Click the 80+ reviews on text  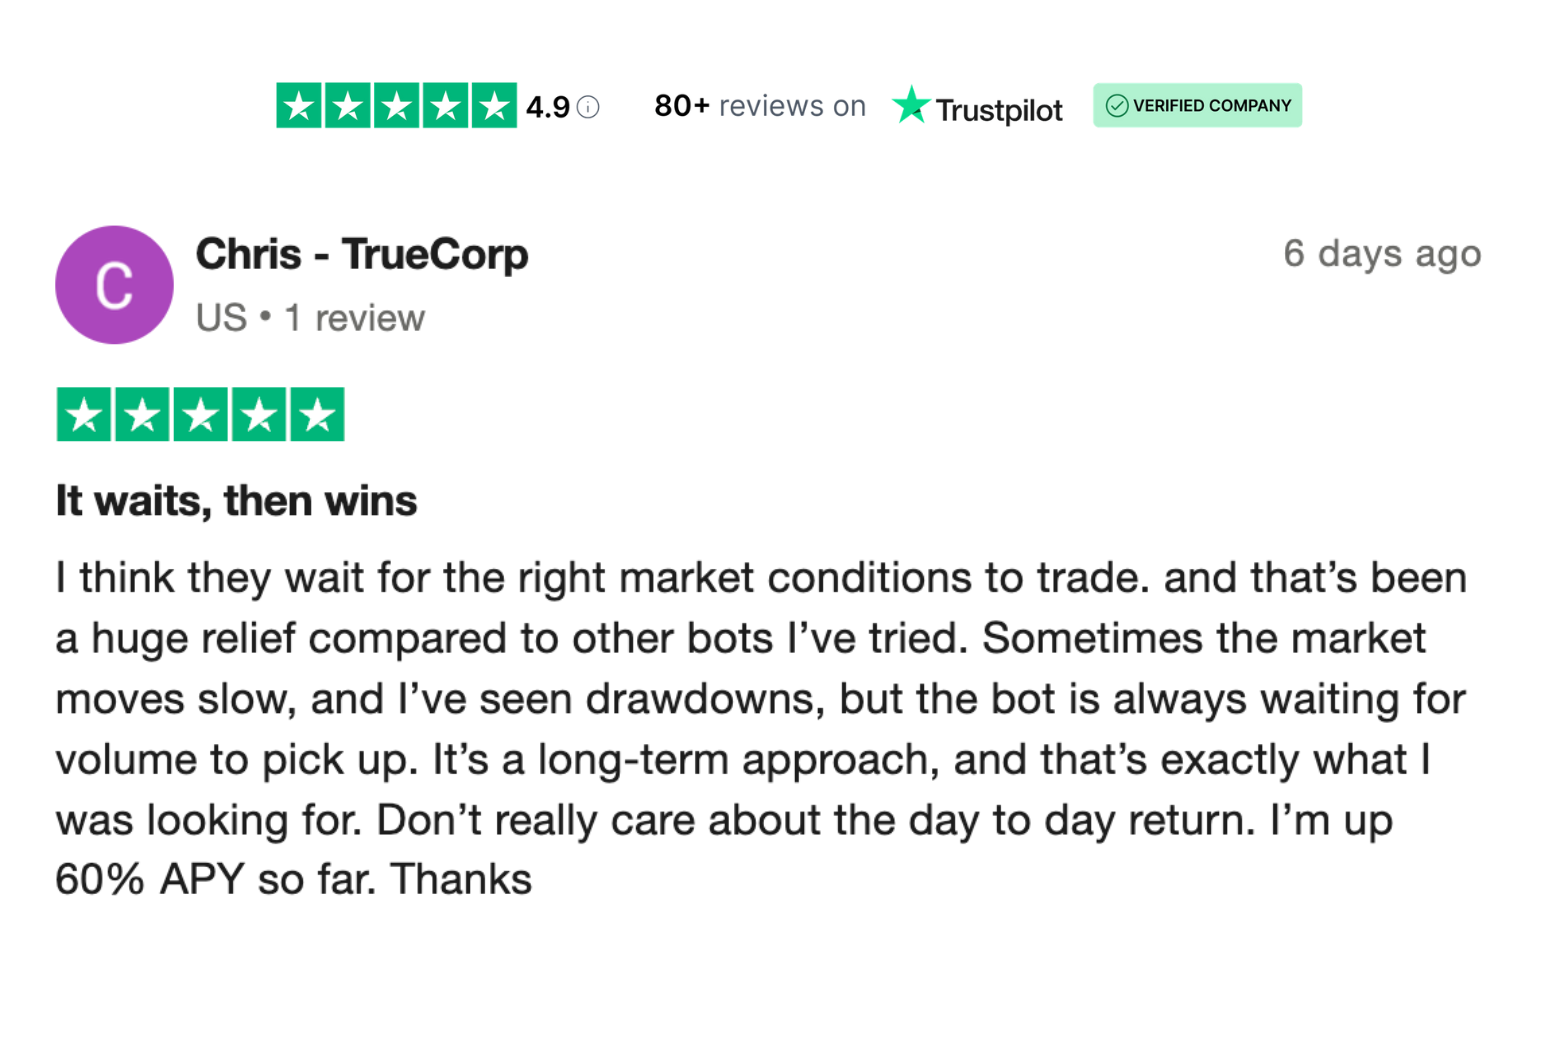click(760, 106)
